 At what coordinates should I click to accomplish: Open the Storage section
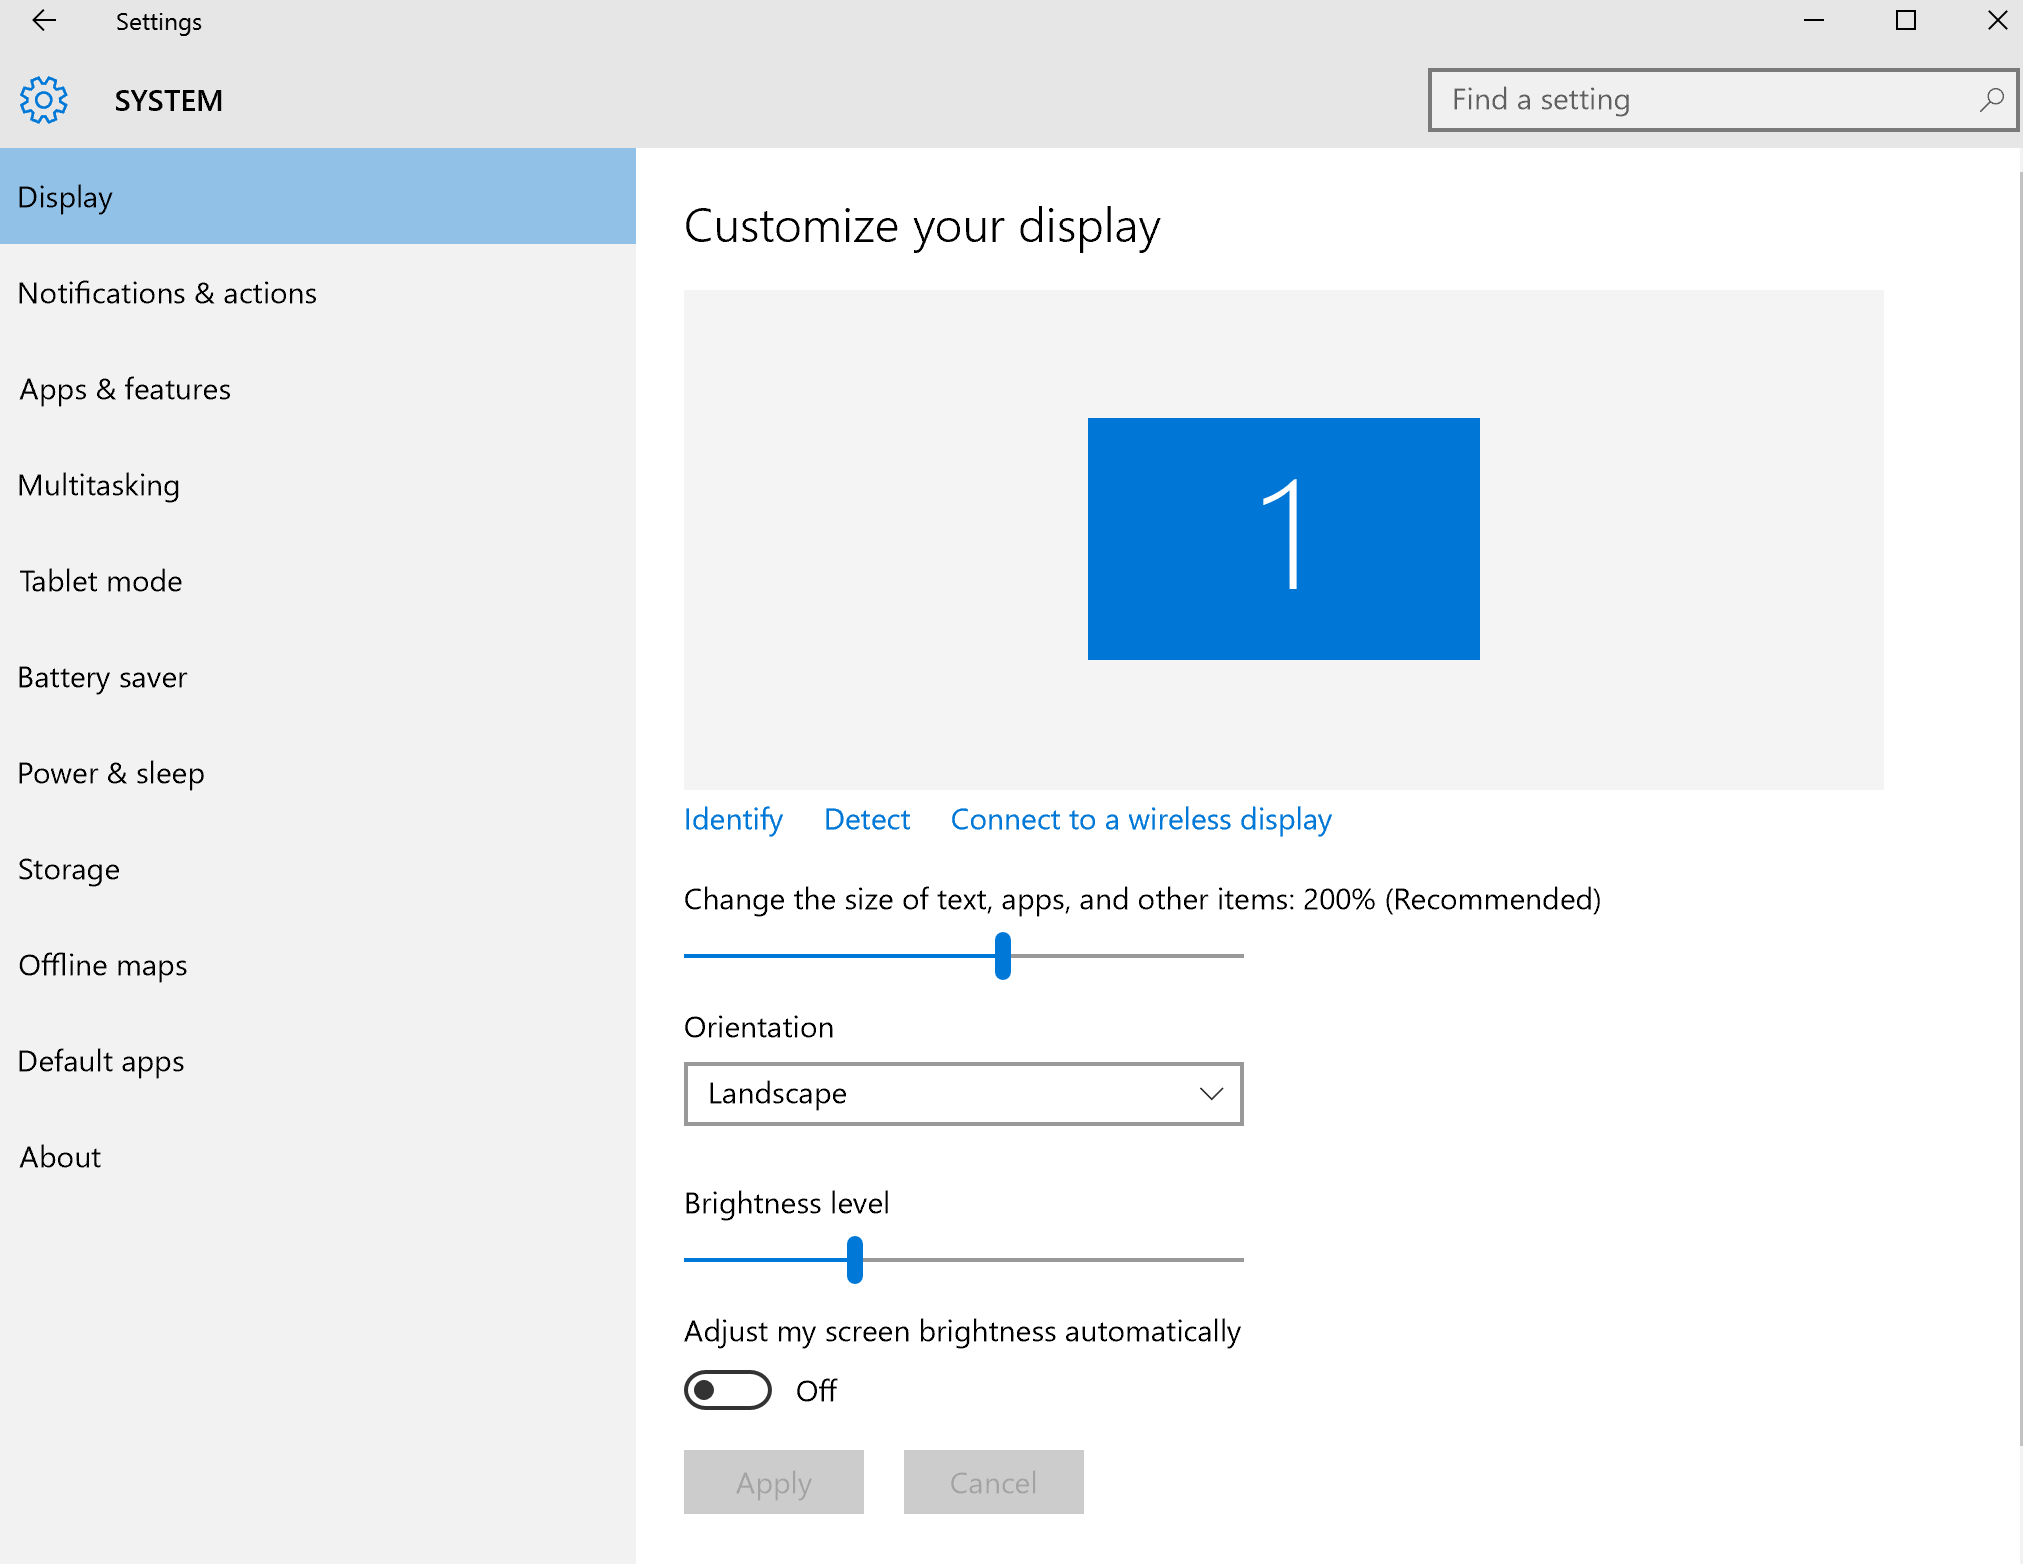click(x=318, y=868)
